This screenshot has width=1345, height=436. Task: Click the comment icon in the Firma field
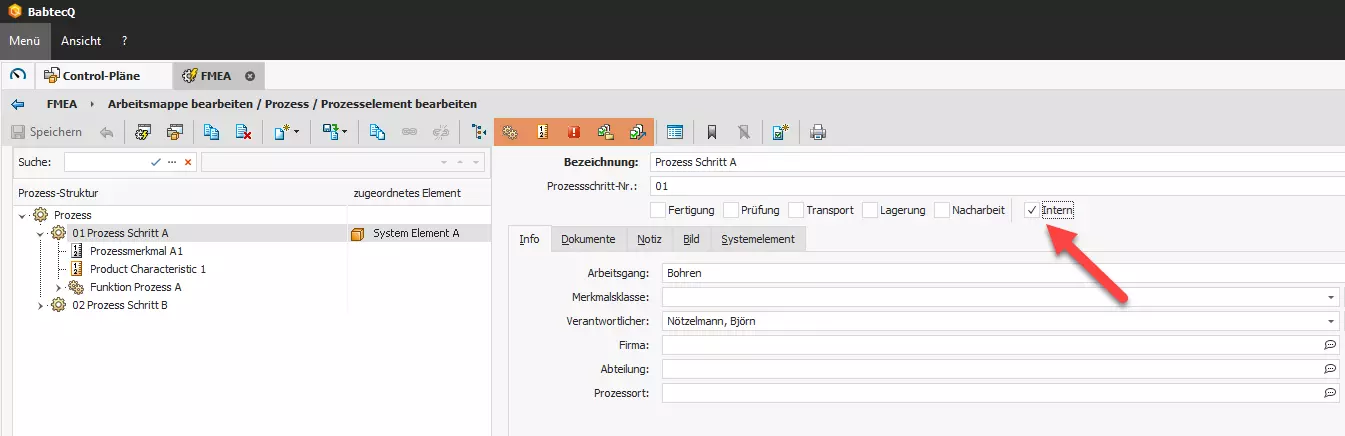pos(1330,345)
